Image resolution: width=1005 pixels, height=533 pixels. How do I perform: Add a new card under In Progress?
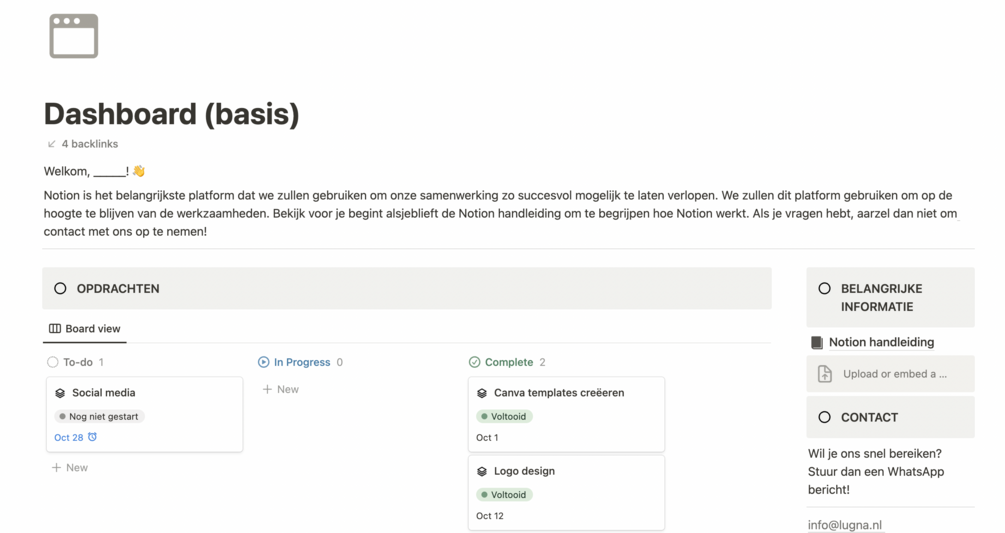pos(281,389)
